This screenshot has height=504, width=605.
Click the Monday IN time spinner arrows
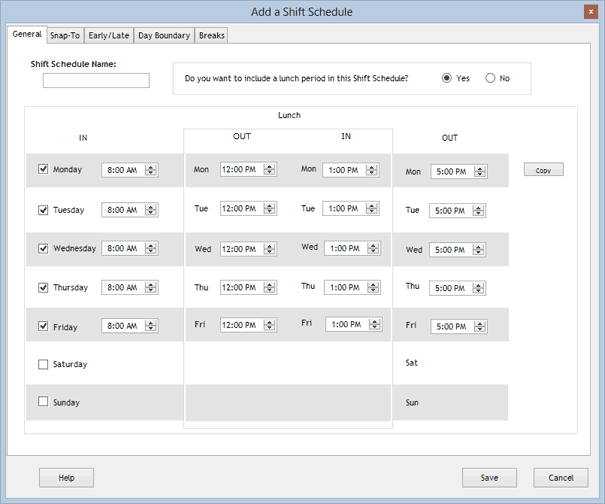click(x=150, y=170)
